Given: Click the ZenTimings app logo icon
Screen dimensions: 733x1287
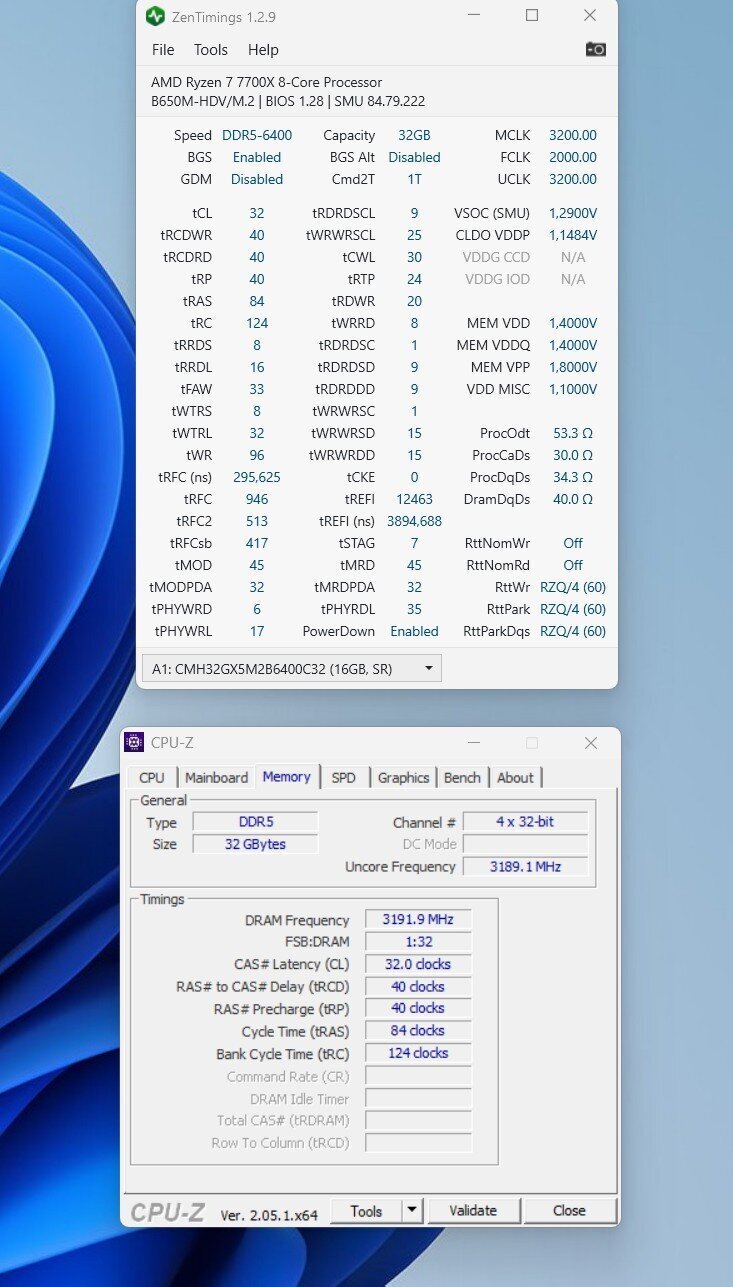Looking at the screenshot, I should (x=155, y=16).
